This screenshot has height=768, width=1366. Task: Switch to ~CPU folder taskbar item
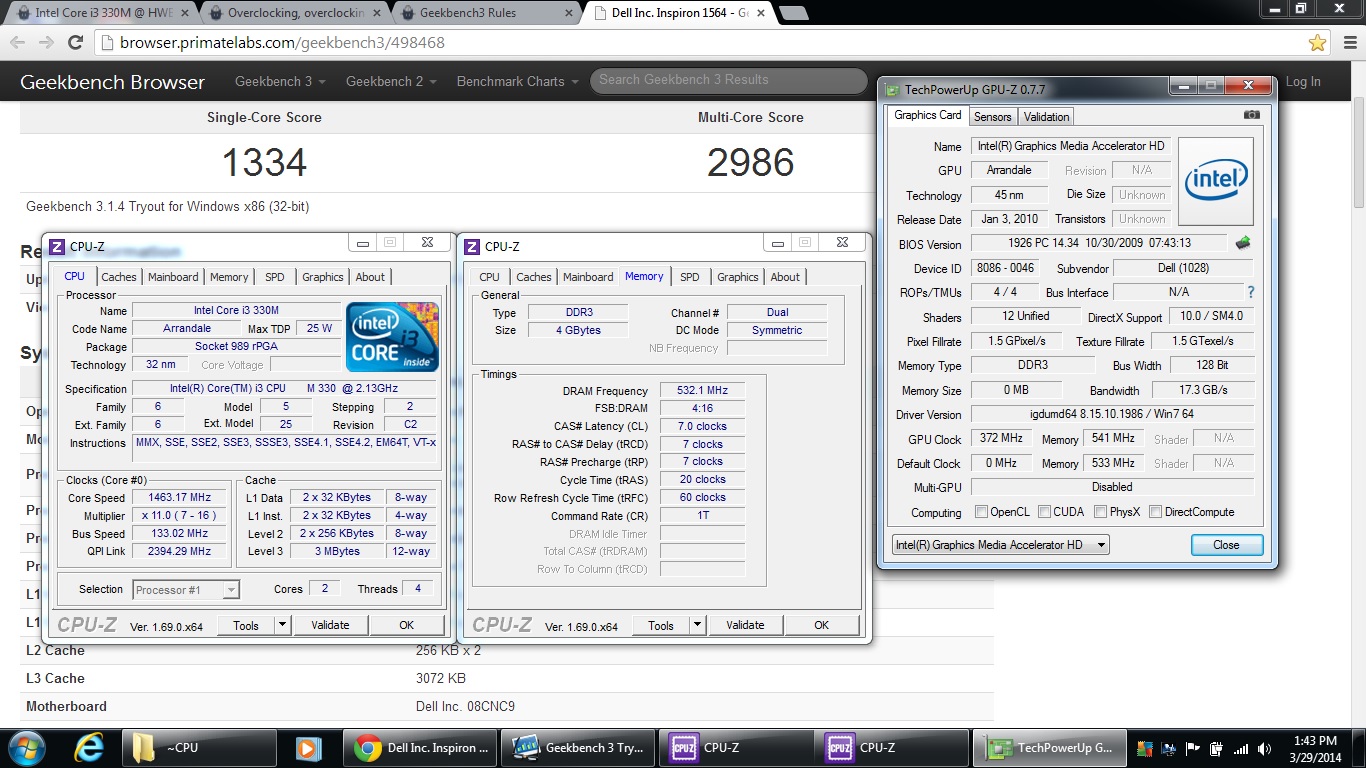click(199, 747)
